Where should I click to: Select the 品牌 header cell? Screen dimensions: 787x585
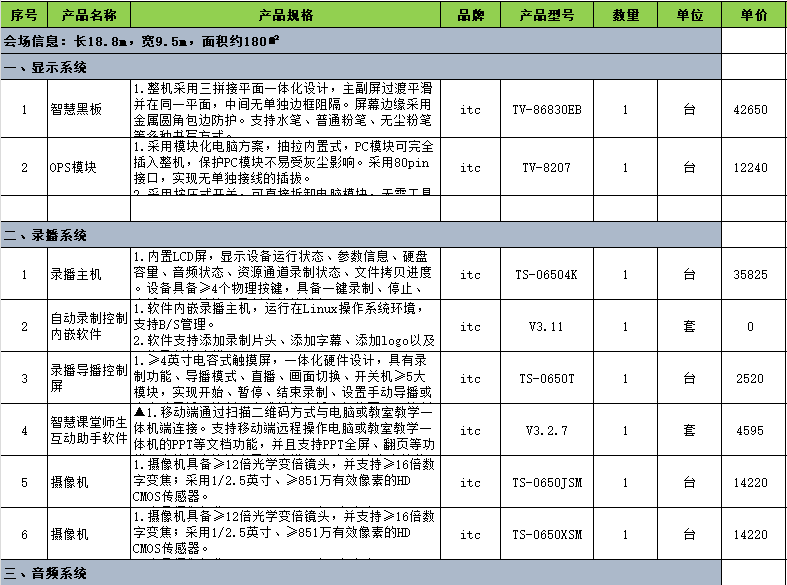(x=470, y=15)
